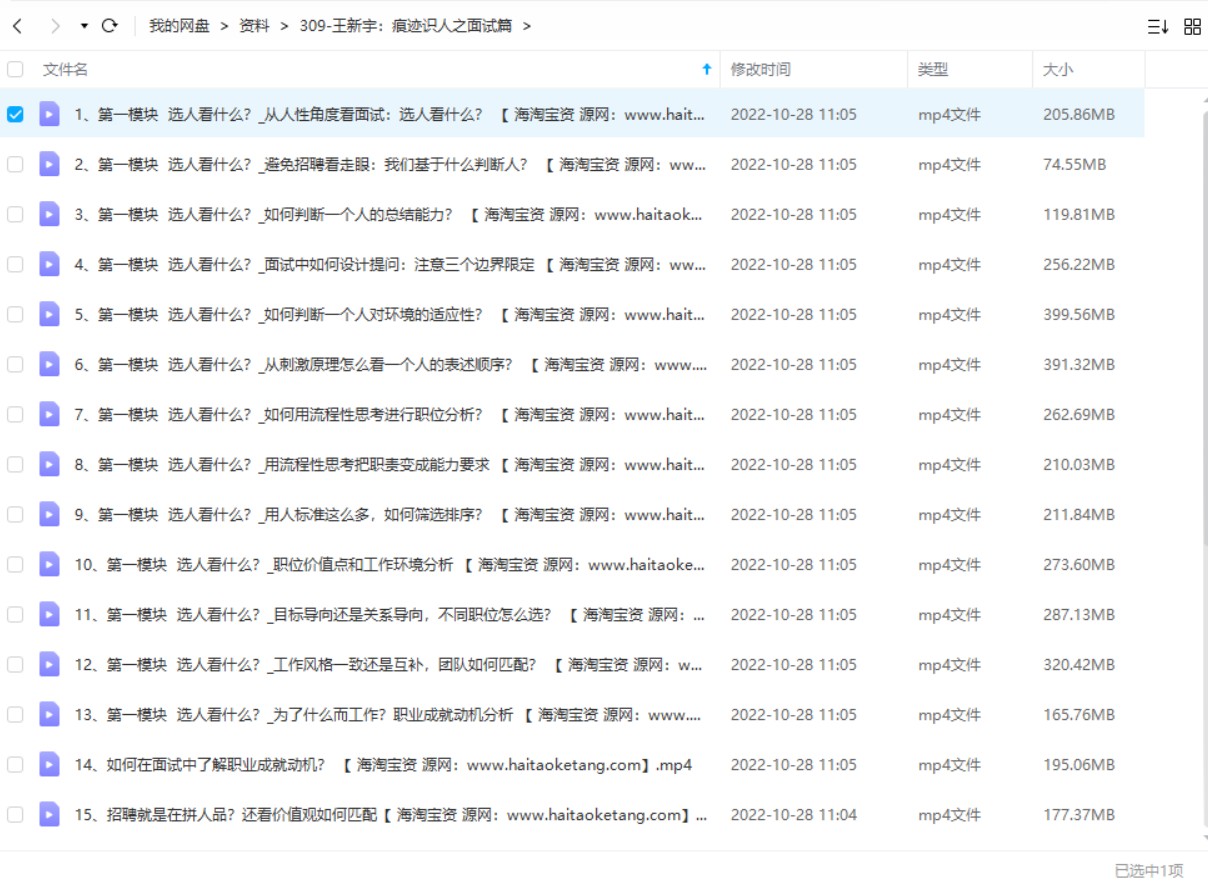Check the checkbox for file 11
This screenshot has height=882, width=1208.
[x=15, y=614]
